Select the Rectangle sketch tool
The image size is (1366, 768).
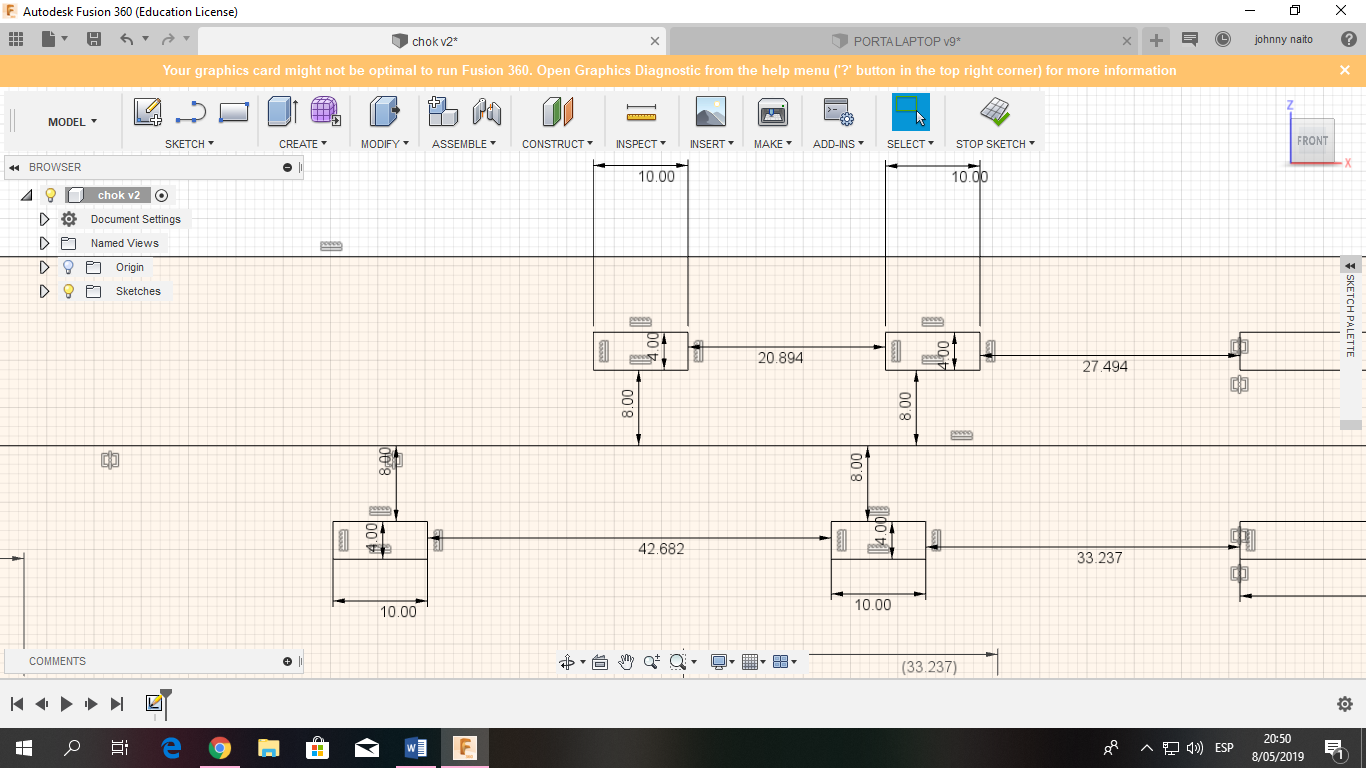tap(233, 112)
